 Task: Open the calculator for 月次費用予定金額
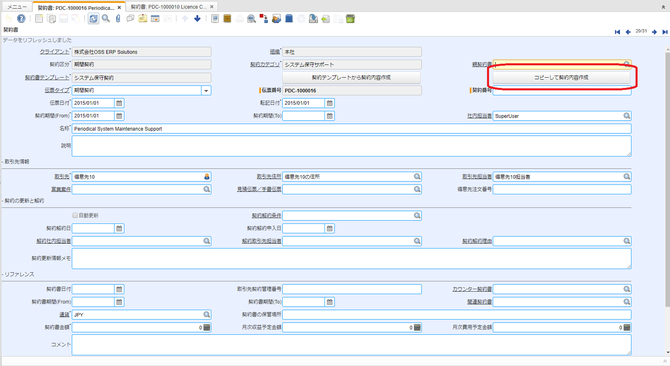627,328
